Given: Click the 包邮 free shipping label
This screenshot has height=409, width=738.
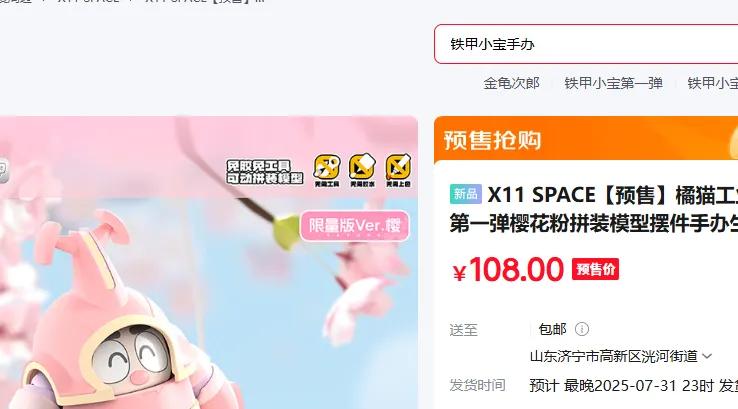Looking at the screenshot, I should [x=553, y=329].
